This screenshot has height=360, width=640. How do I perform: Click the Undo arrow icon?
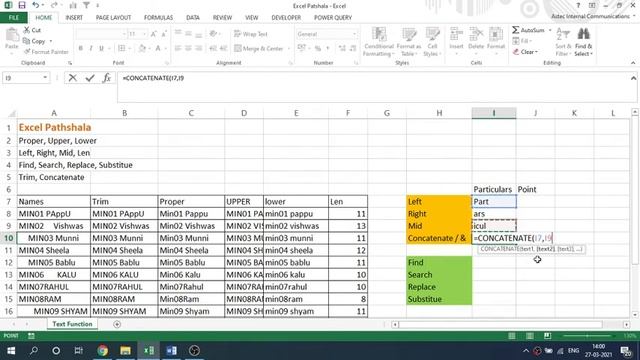(x=36, y=5)
